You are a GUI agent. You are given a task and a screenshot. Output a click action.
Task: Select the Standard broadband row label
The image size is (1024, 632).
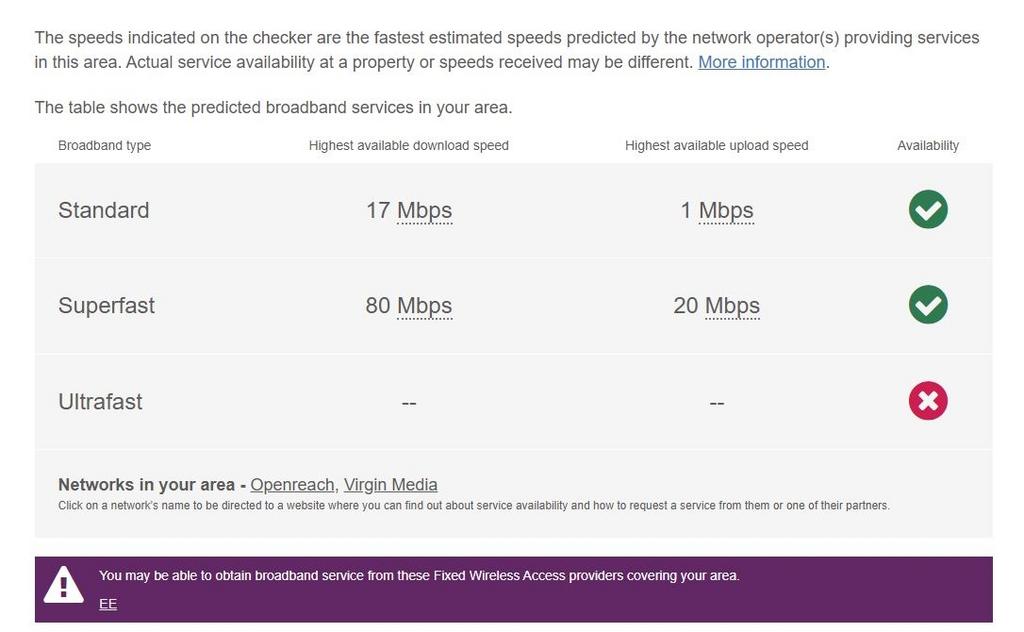pos(104,210)
